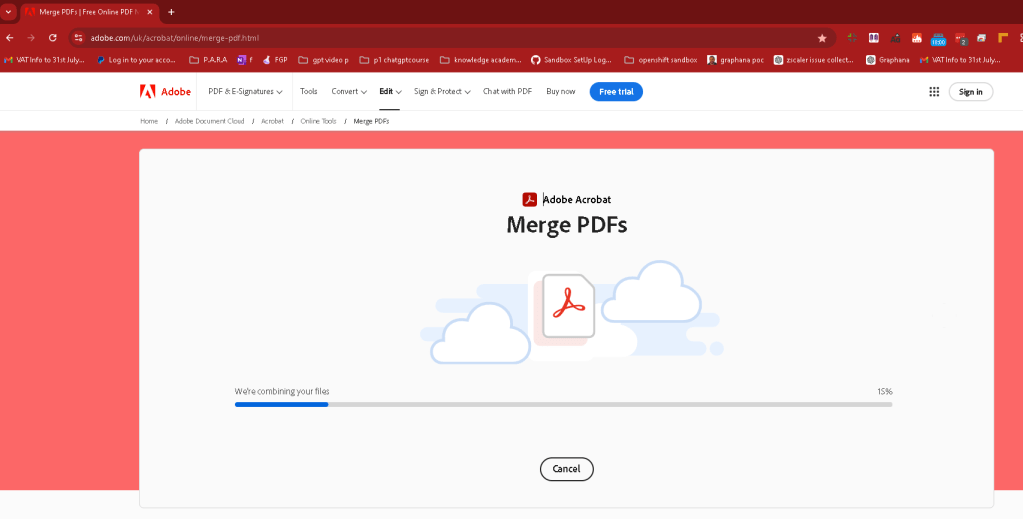
Task: Click the PDF document cloud illustration
Action: click(x=571, y=311)
